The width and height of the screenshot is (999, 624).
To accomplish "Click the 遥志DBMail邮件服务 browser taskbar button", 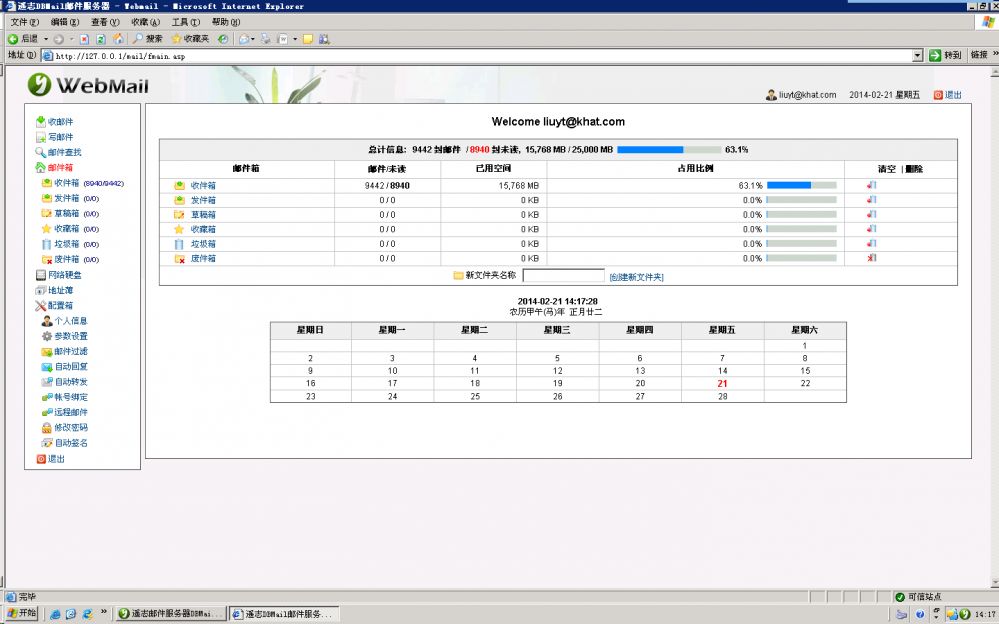I will pyautogui.click(x=284, y=614).
